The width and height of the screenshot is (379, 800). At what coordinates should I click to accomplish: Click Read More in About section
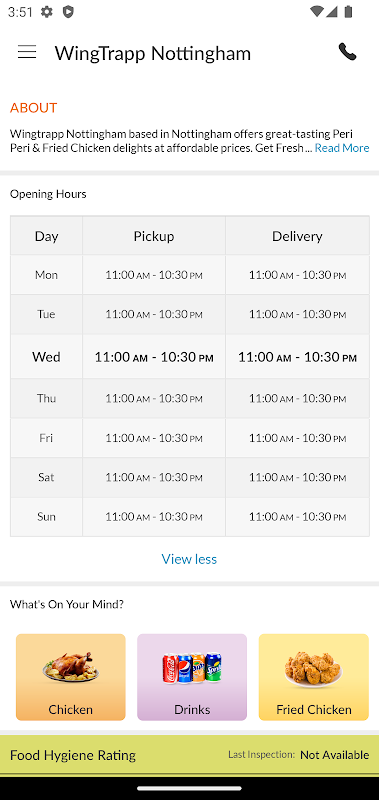point(342,148)
